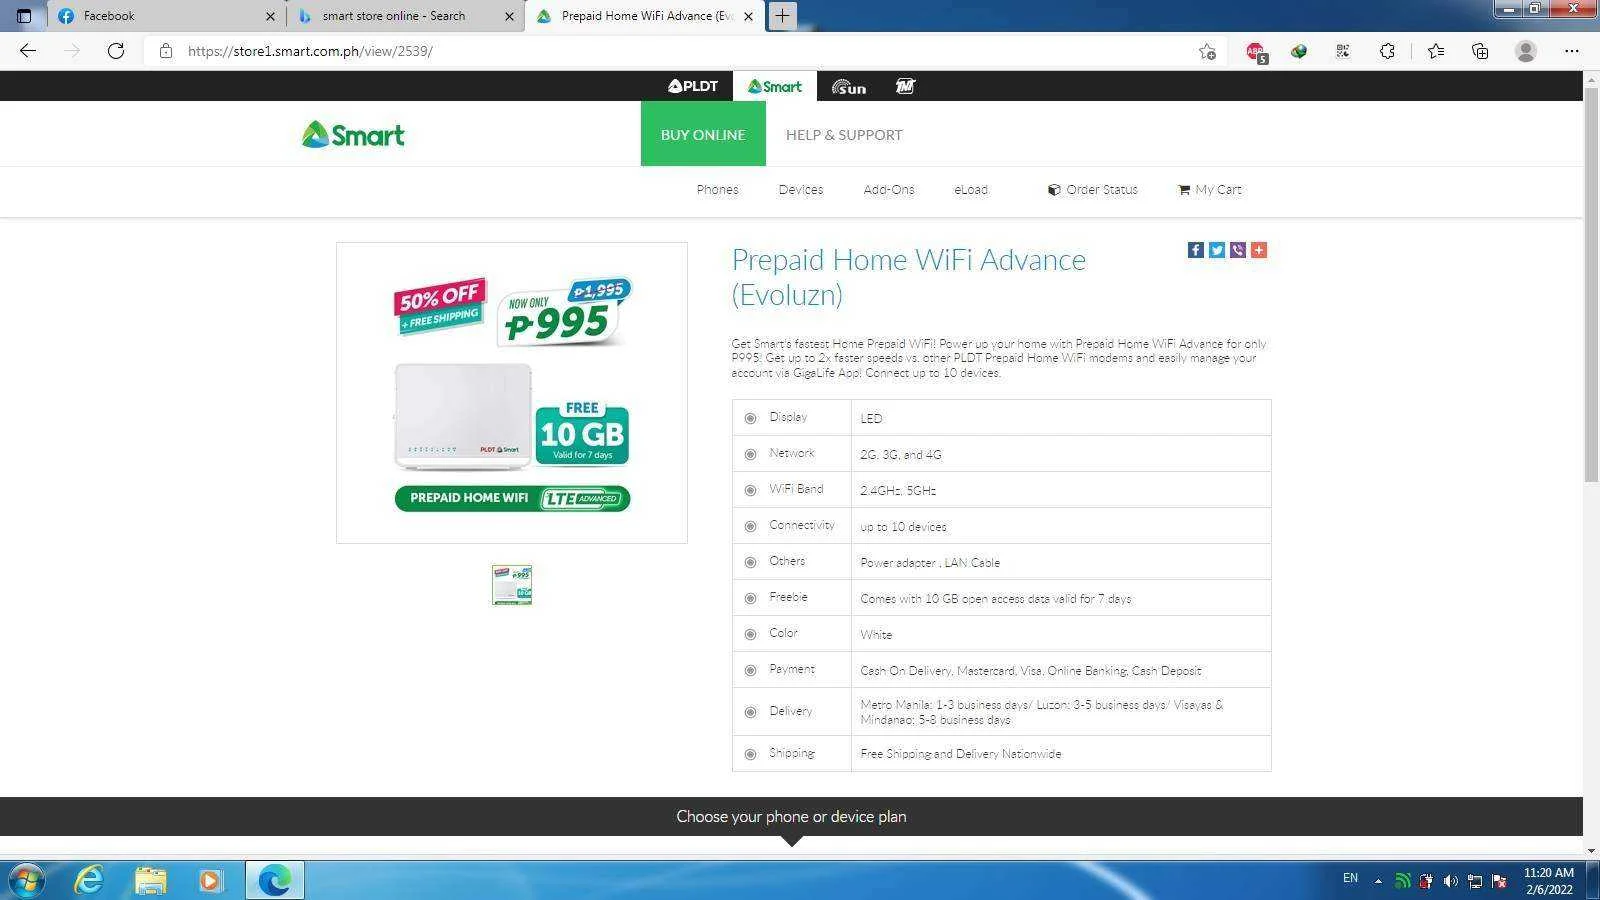Viewport: 1600px width, 900px height.
Task: Click the WiFi Band row bullet
Action: pyautogui.click(x=750, y=490)
